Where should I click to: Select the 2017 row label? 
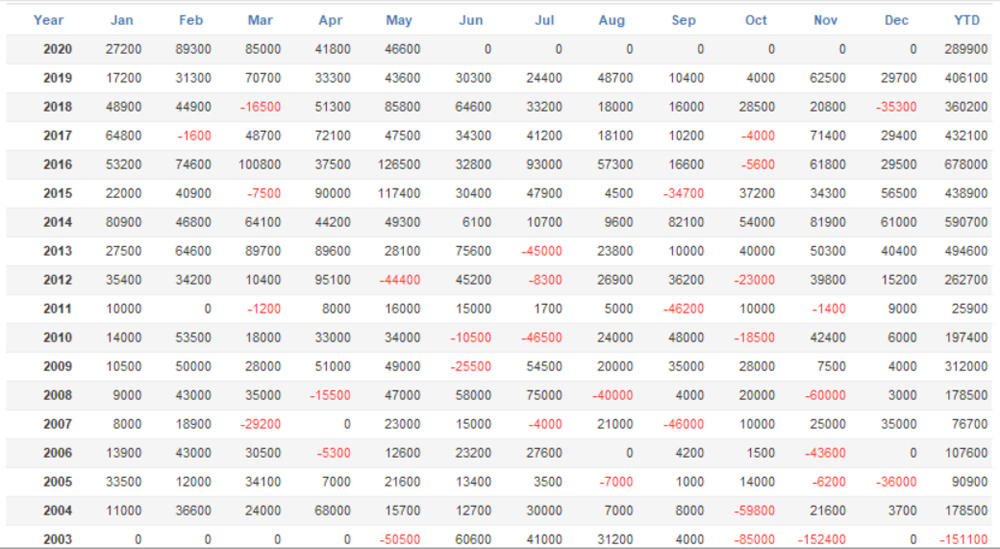pos(57,136)
